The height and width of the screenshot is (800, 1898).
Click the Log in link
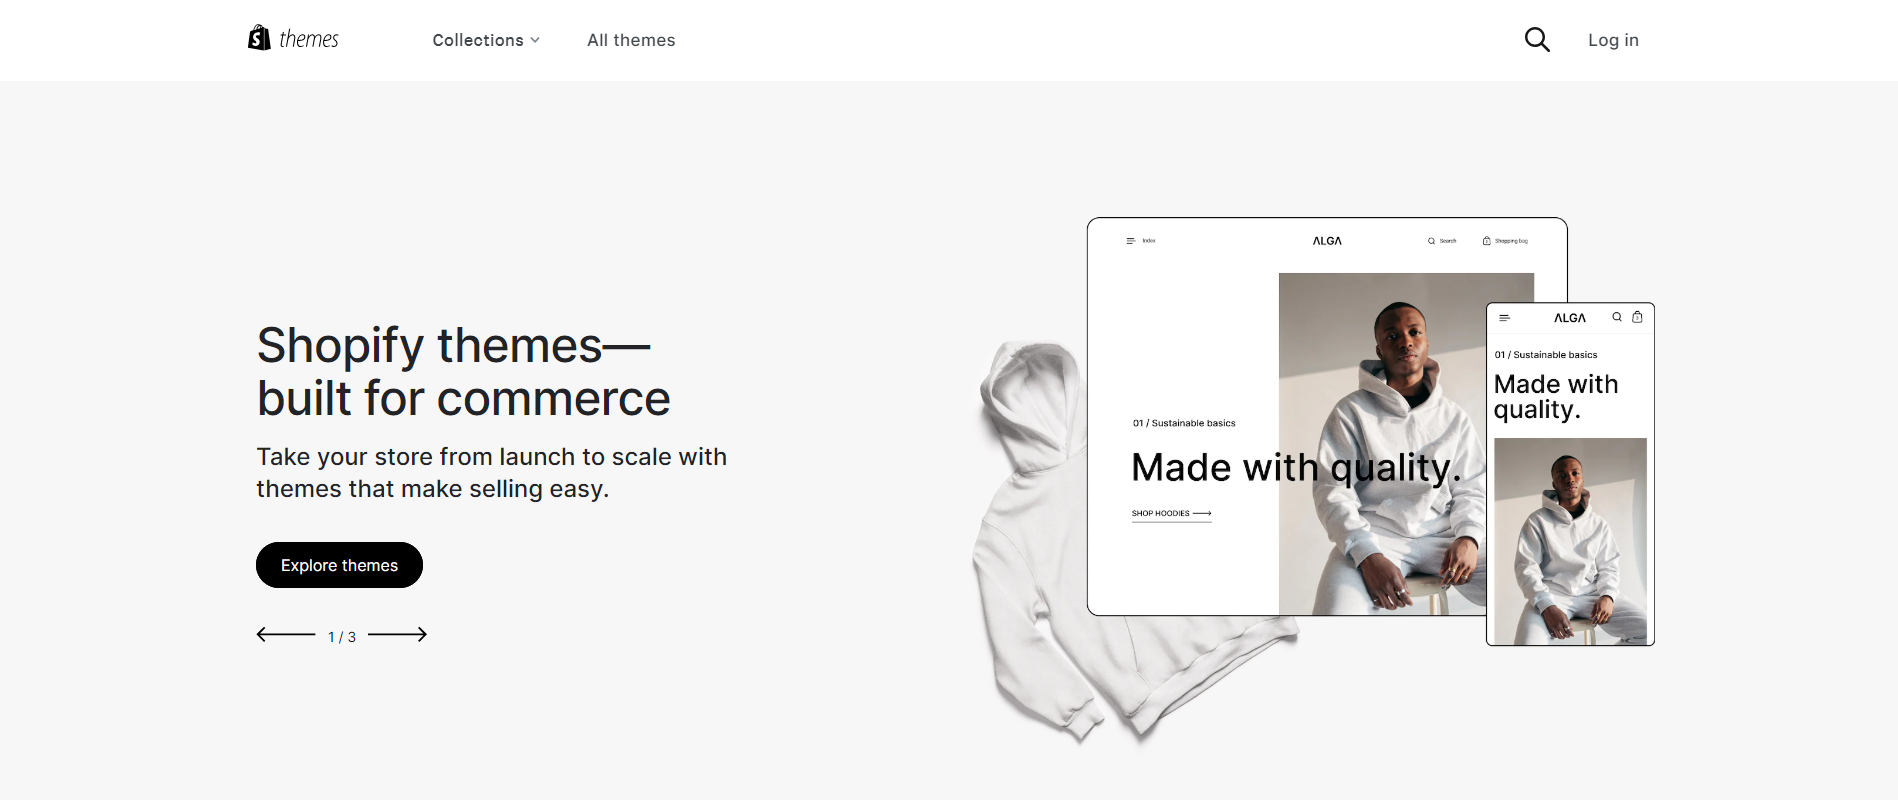[x=1613, y=40]
